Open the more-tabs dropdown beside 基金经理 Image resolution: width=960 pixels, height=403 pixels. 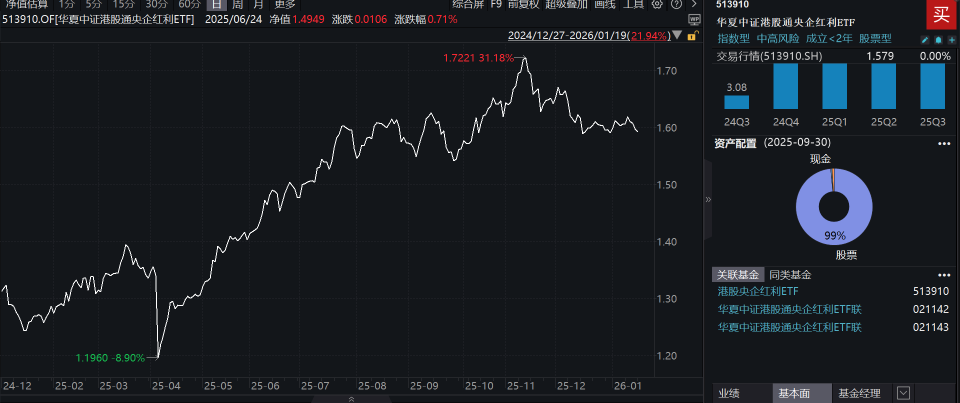coord(903,393)
